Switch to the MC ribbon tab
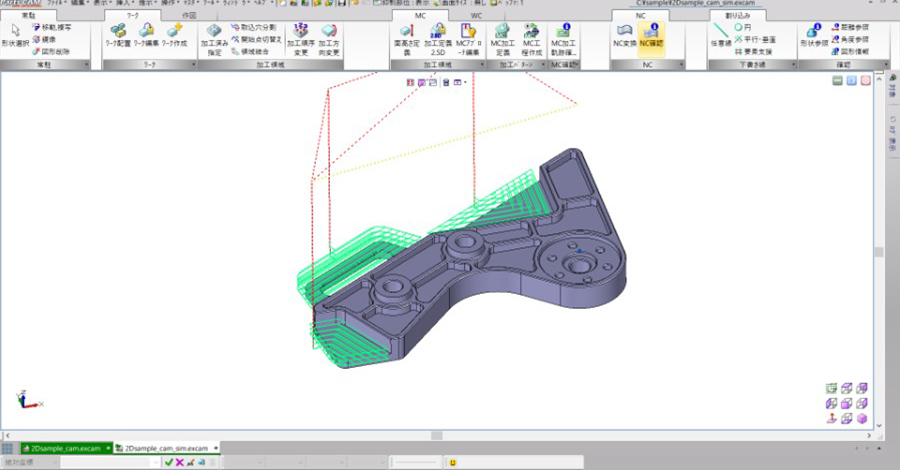Viewport: 900px width, 470px height. [421, 15]
